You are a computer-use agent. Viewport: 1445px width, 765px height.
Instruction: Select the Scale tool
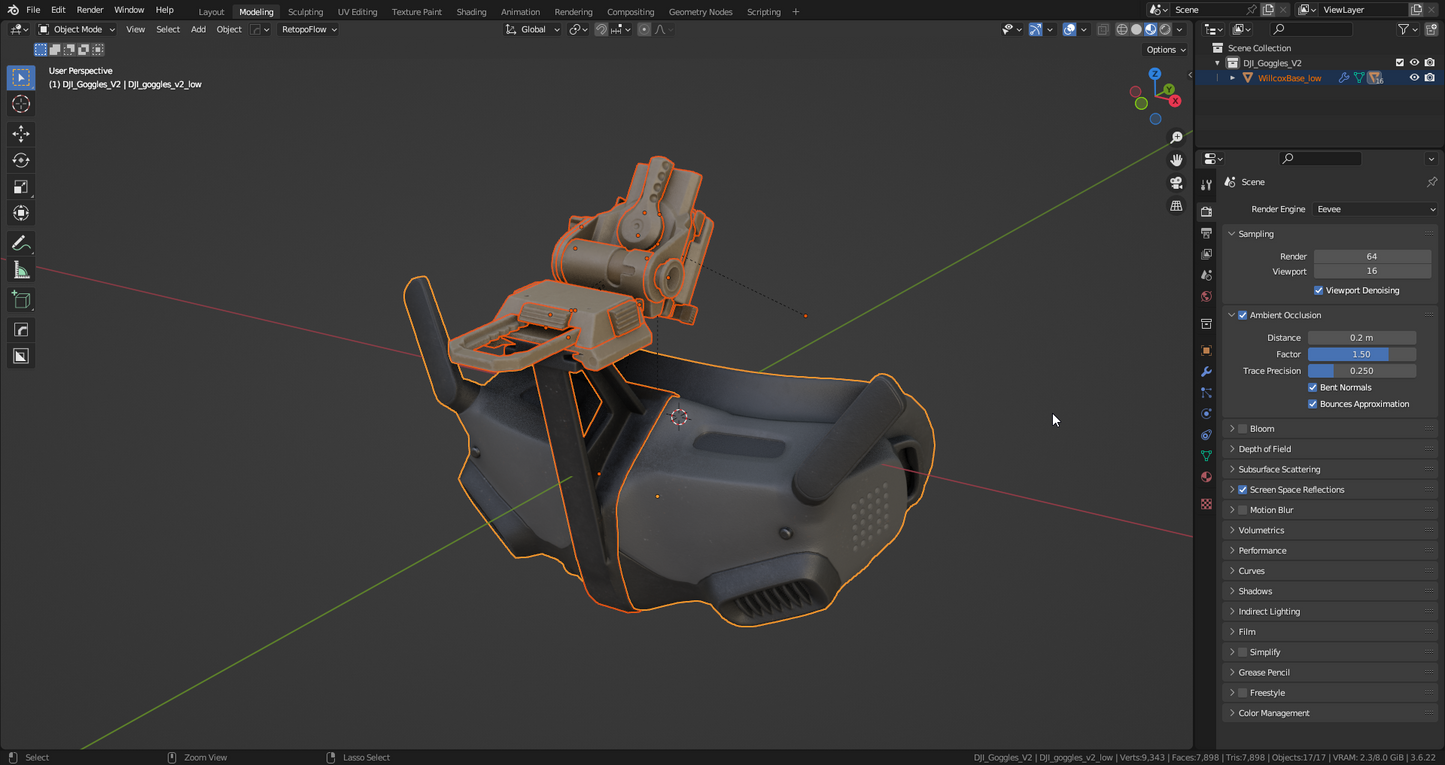point(21,187)
